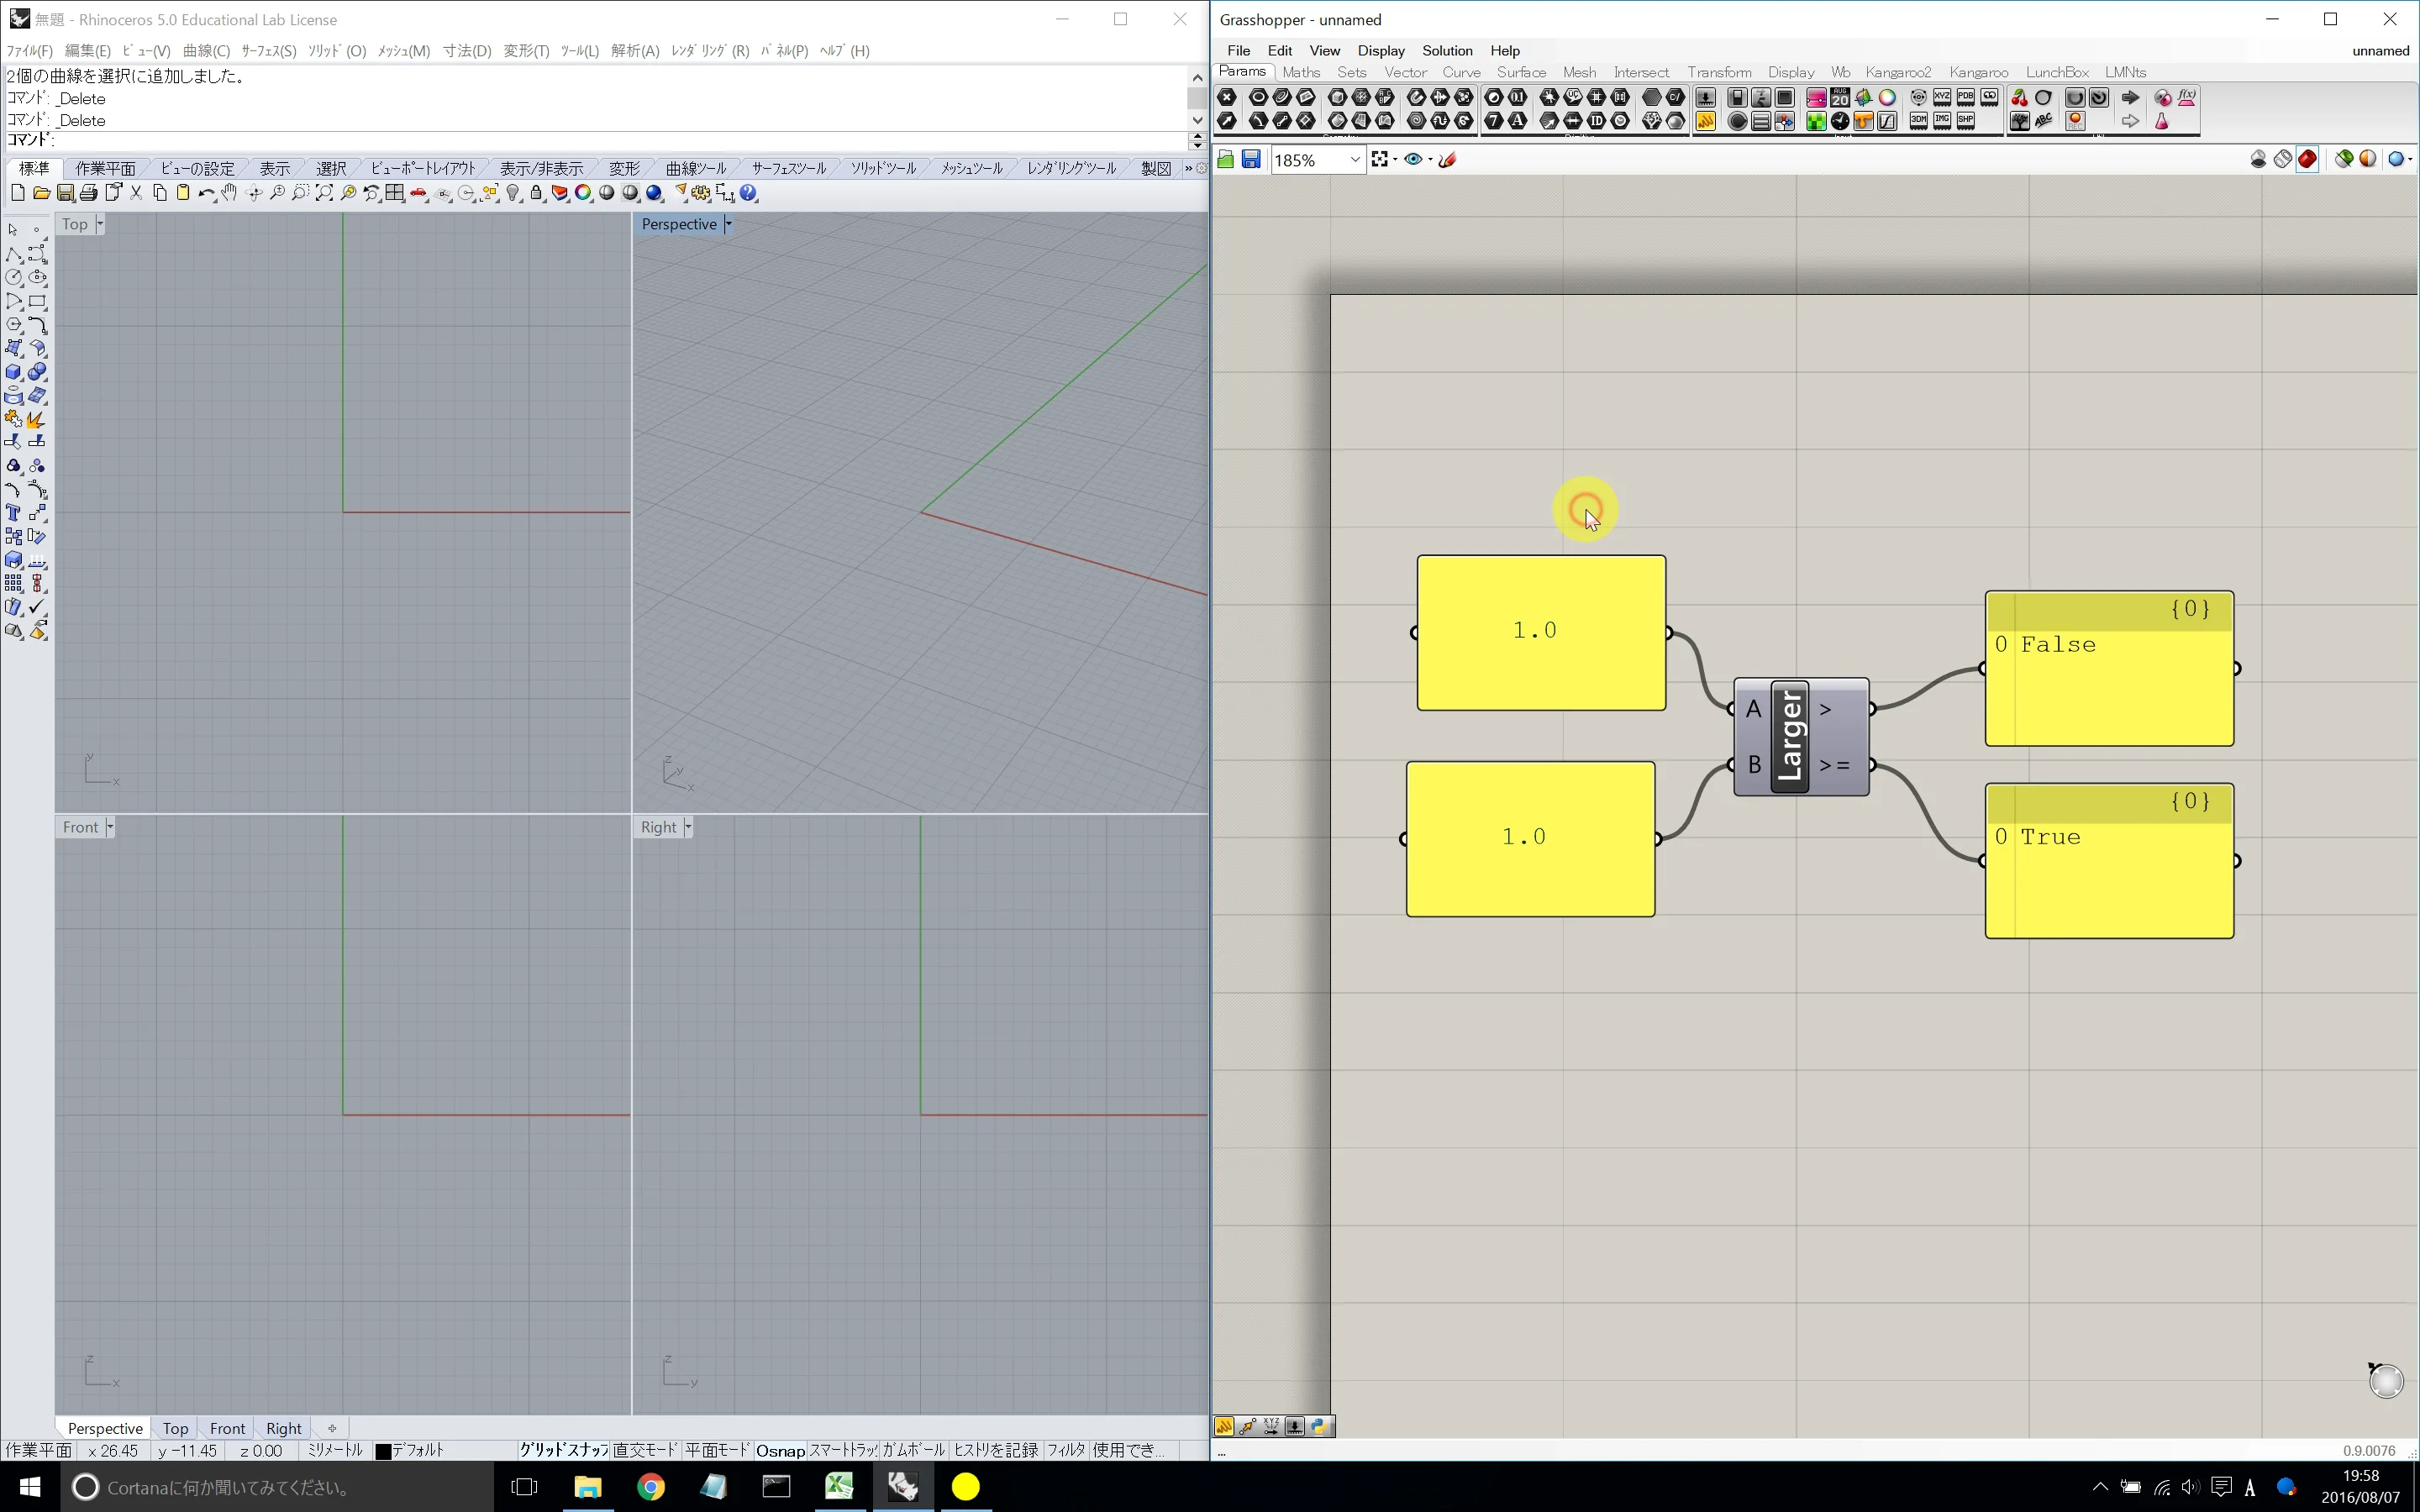This screenshot has height=1512, width=2420.
Task: Click the padlock lock objects icon
Action: tap(537, 193)
